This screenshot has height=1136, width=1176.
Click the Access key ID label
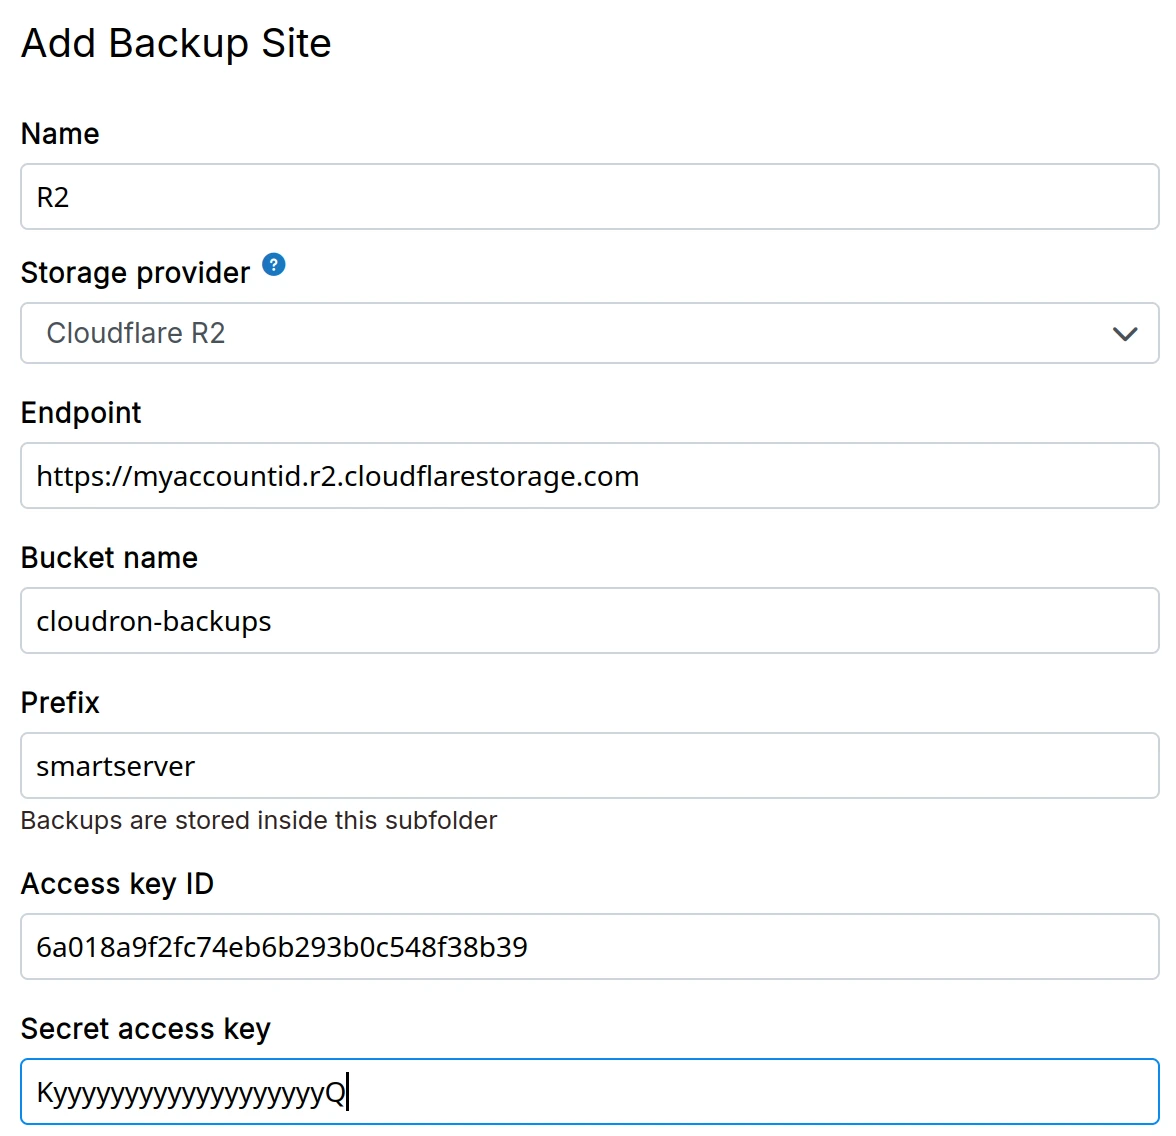pyautogui.click(x=117, y=883)
